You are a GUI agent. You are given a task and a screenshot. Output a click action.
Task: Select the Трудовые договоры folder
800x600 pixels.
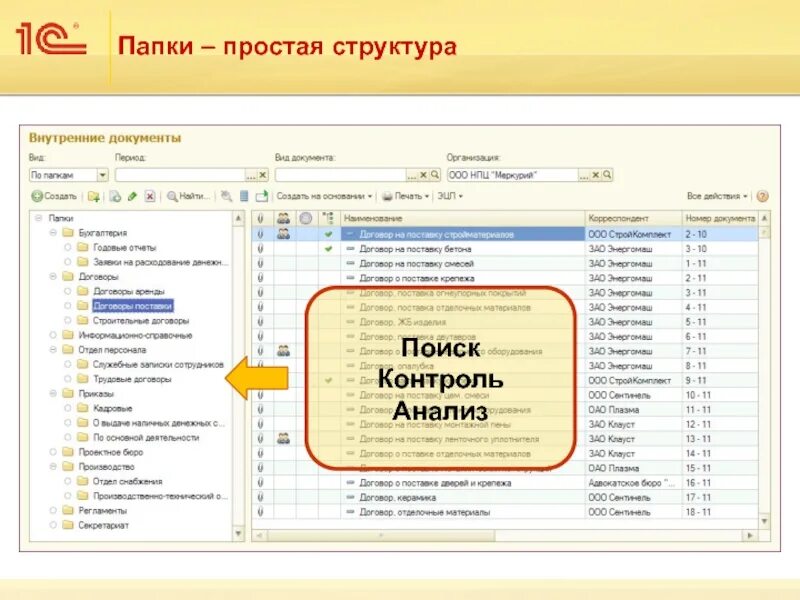132,379
